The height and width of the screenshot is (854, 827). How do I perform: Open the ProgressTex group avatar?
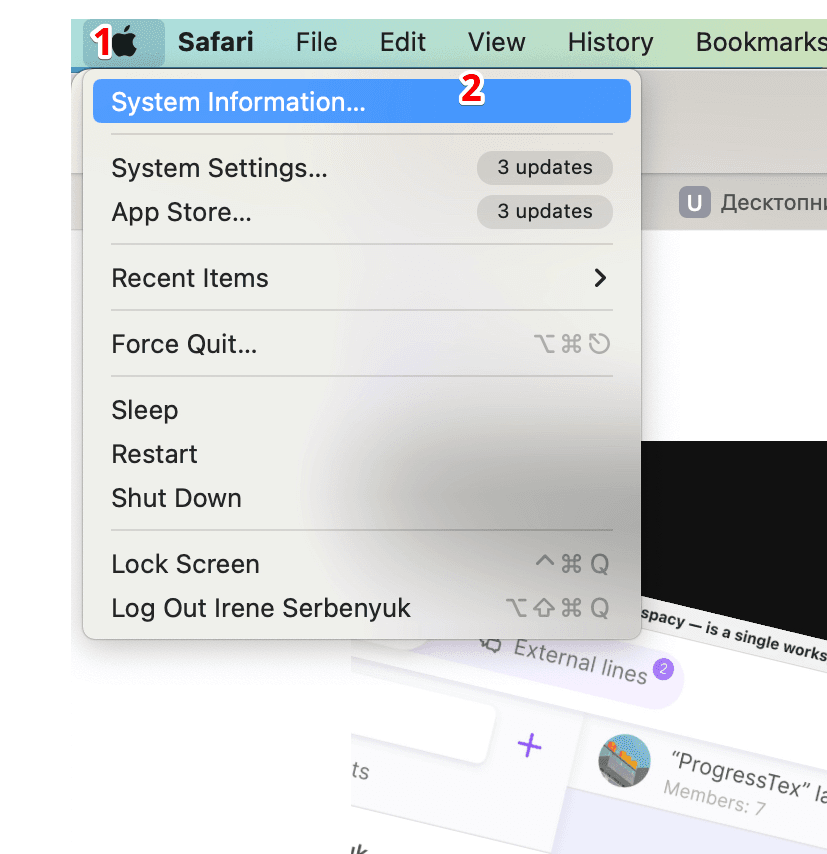624,761
